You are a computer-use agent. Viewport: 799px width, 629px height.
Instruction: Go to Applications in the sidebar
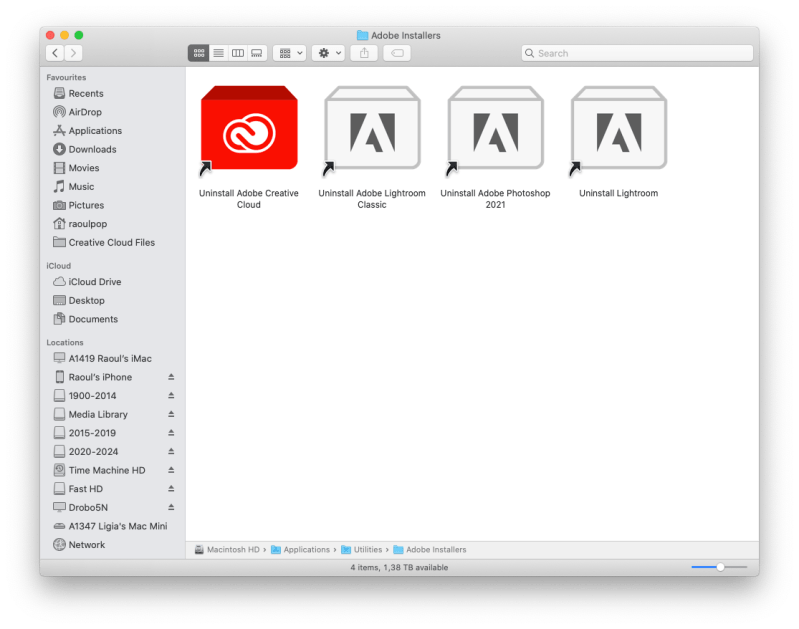coord(94,131)
